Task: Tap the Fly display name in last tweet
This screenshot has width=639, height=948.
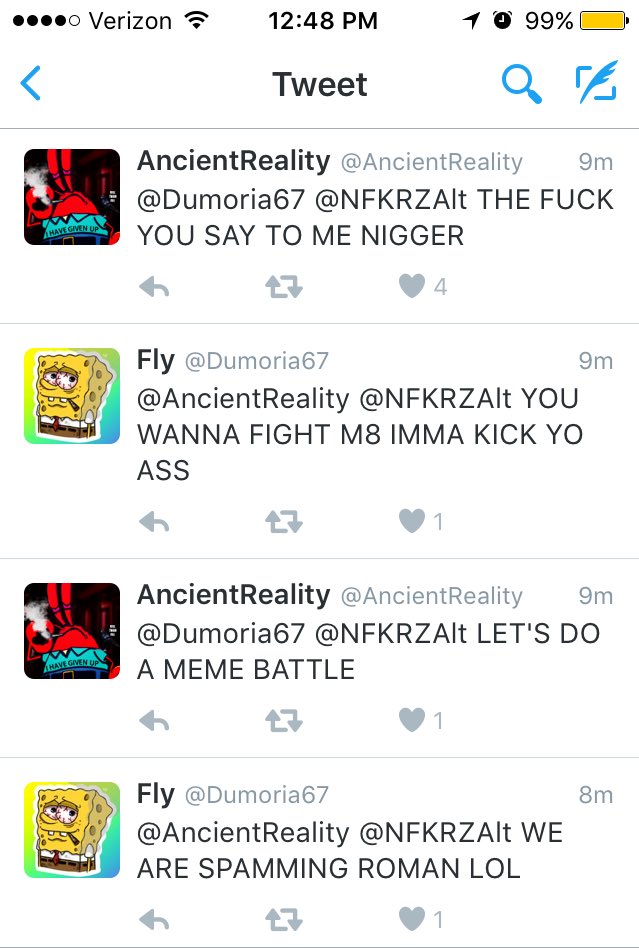Action: click(x=156, y=794)
